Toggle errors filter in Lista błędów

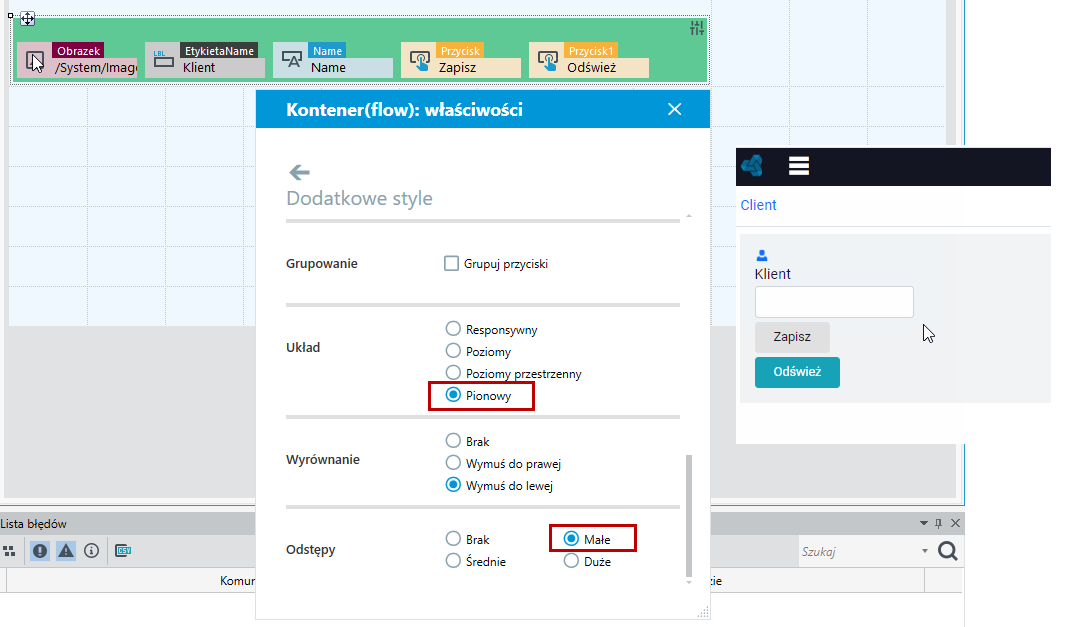(x=40, y=551)
